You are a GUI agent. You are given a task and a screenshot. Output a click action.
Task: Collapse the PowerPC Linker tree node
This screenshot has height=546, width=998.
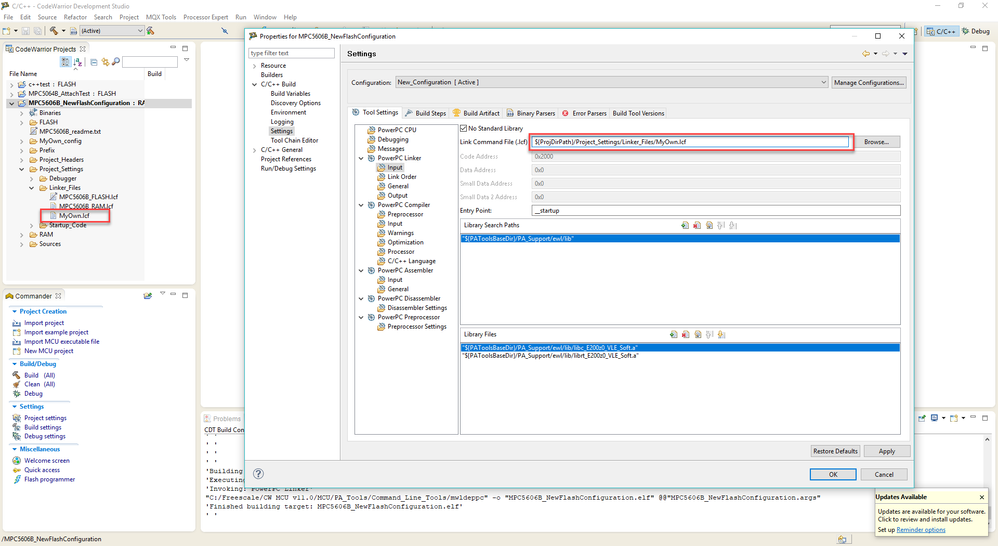click(x=361, y=158)
